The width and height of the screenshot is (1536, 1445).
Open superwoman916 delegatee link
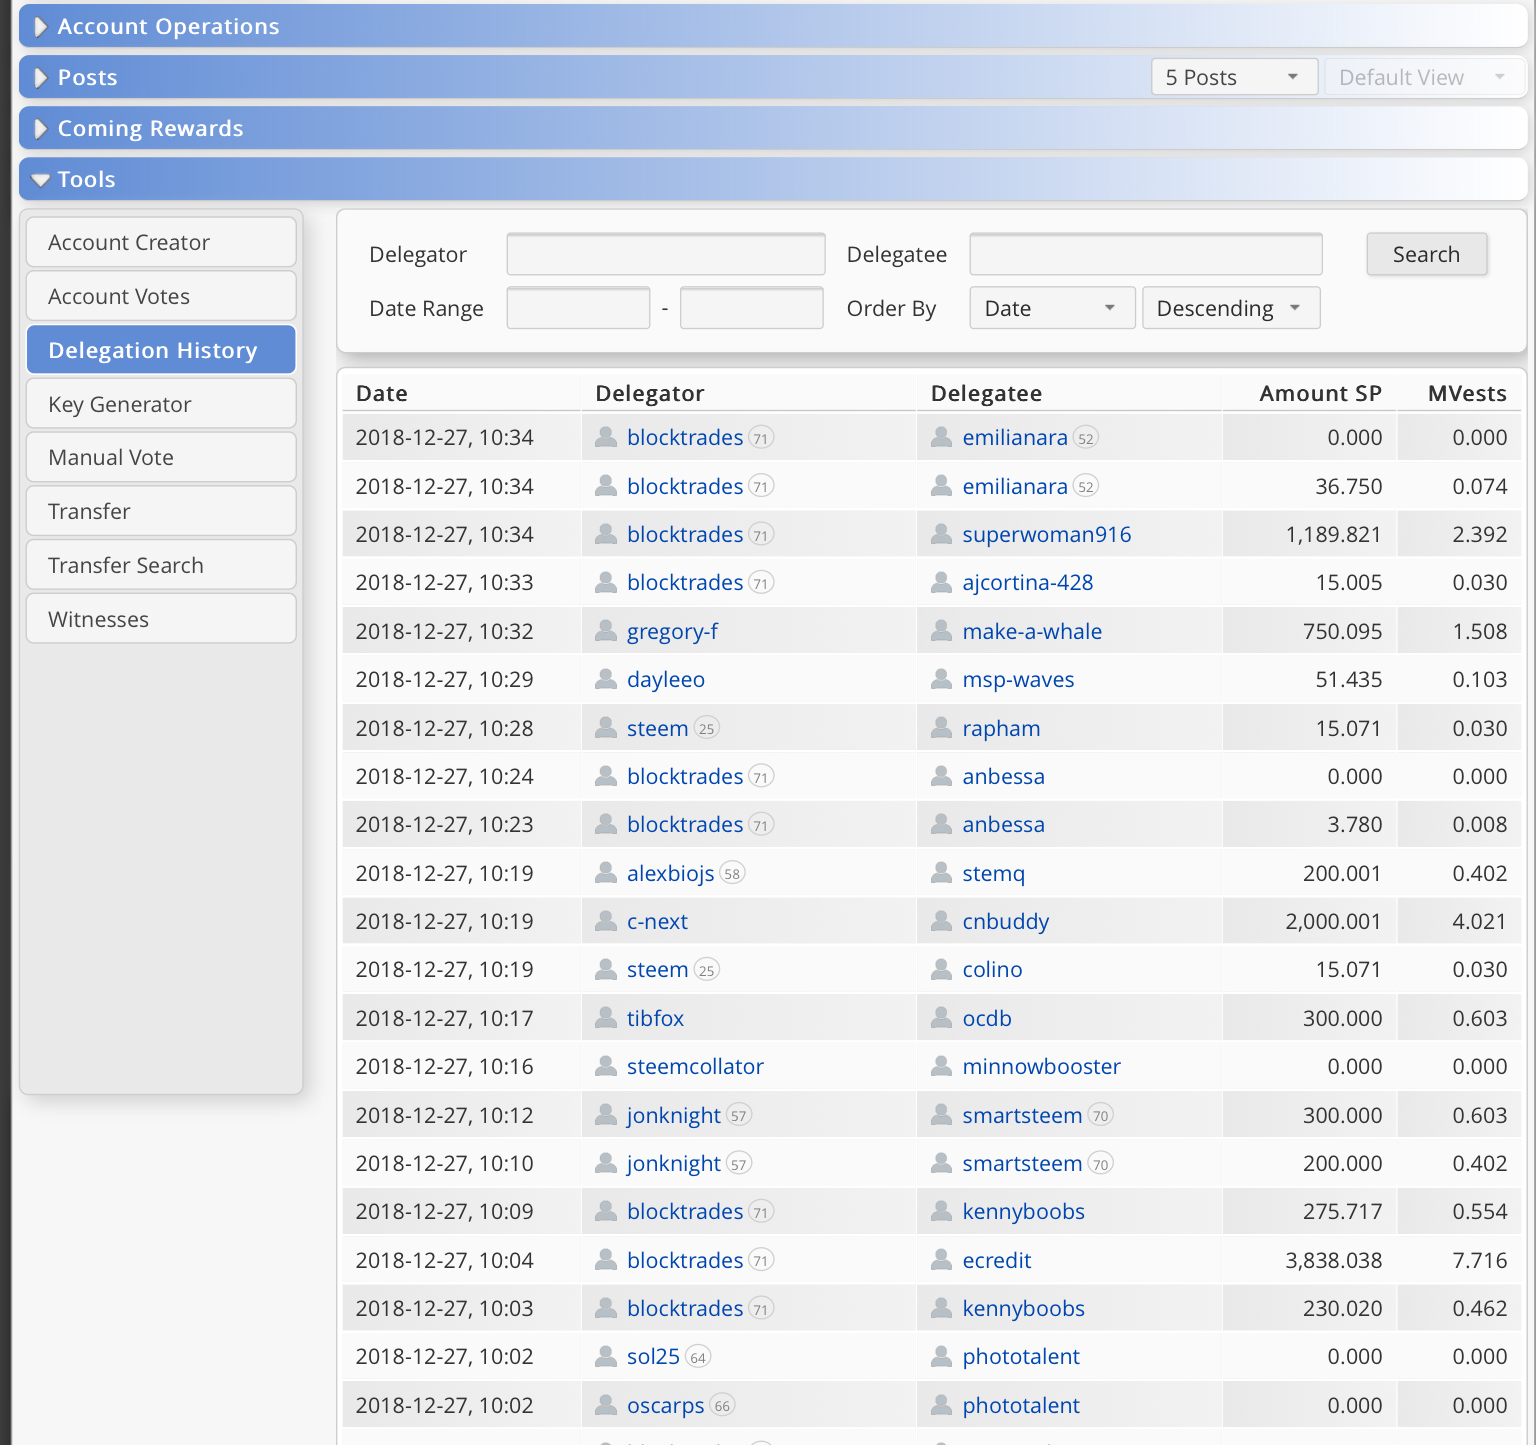tap(1047, 534)
